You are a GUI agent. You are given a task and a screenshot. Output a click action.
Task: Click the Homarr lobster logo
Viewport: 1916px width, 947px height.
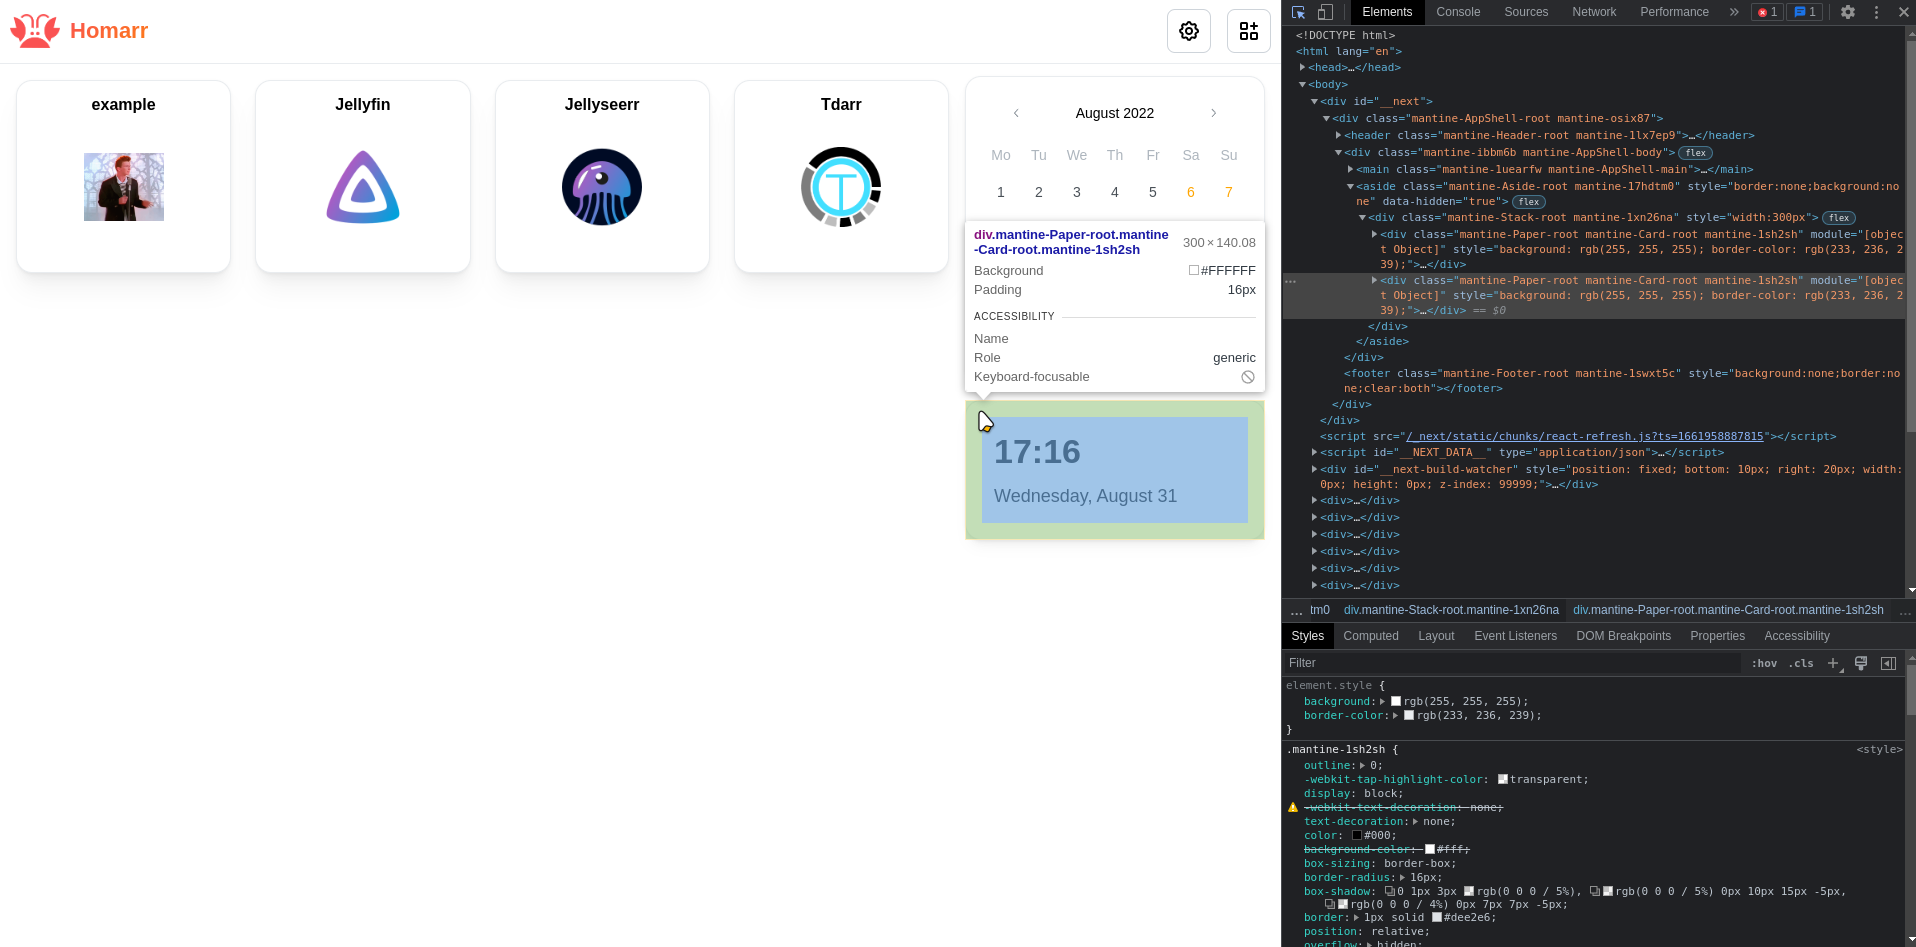click(x=35, y=31)
